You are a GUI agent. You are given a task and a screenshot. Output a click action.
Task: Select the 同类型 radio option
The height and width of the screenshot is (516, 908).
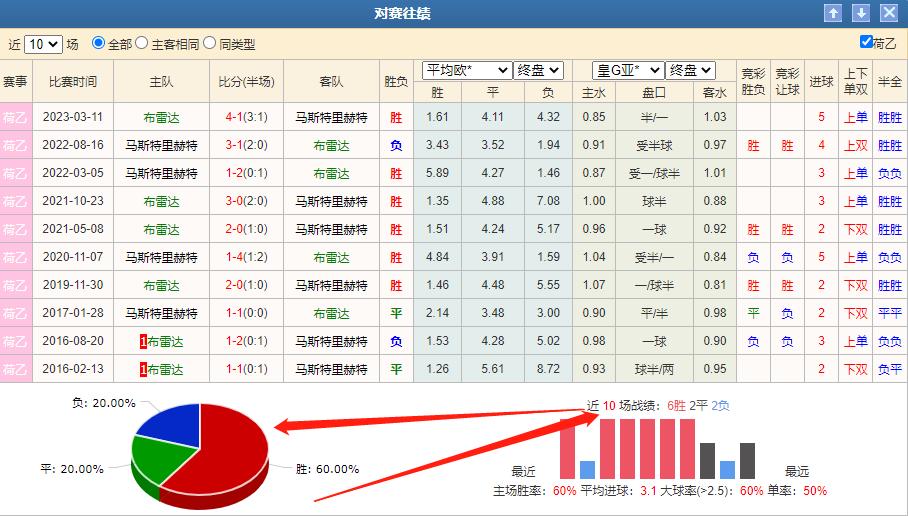click(210, 43)
